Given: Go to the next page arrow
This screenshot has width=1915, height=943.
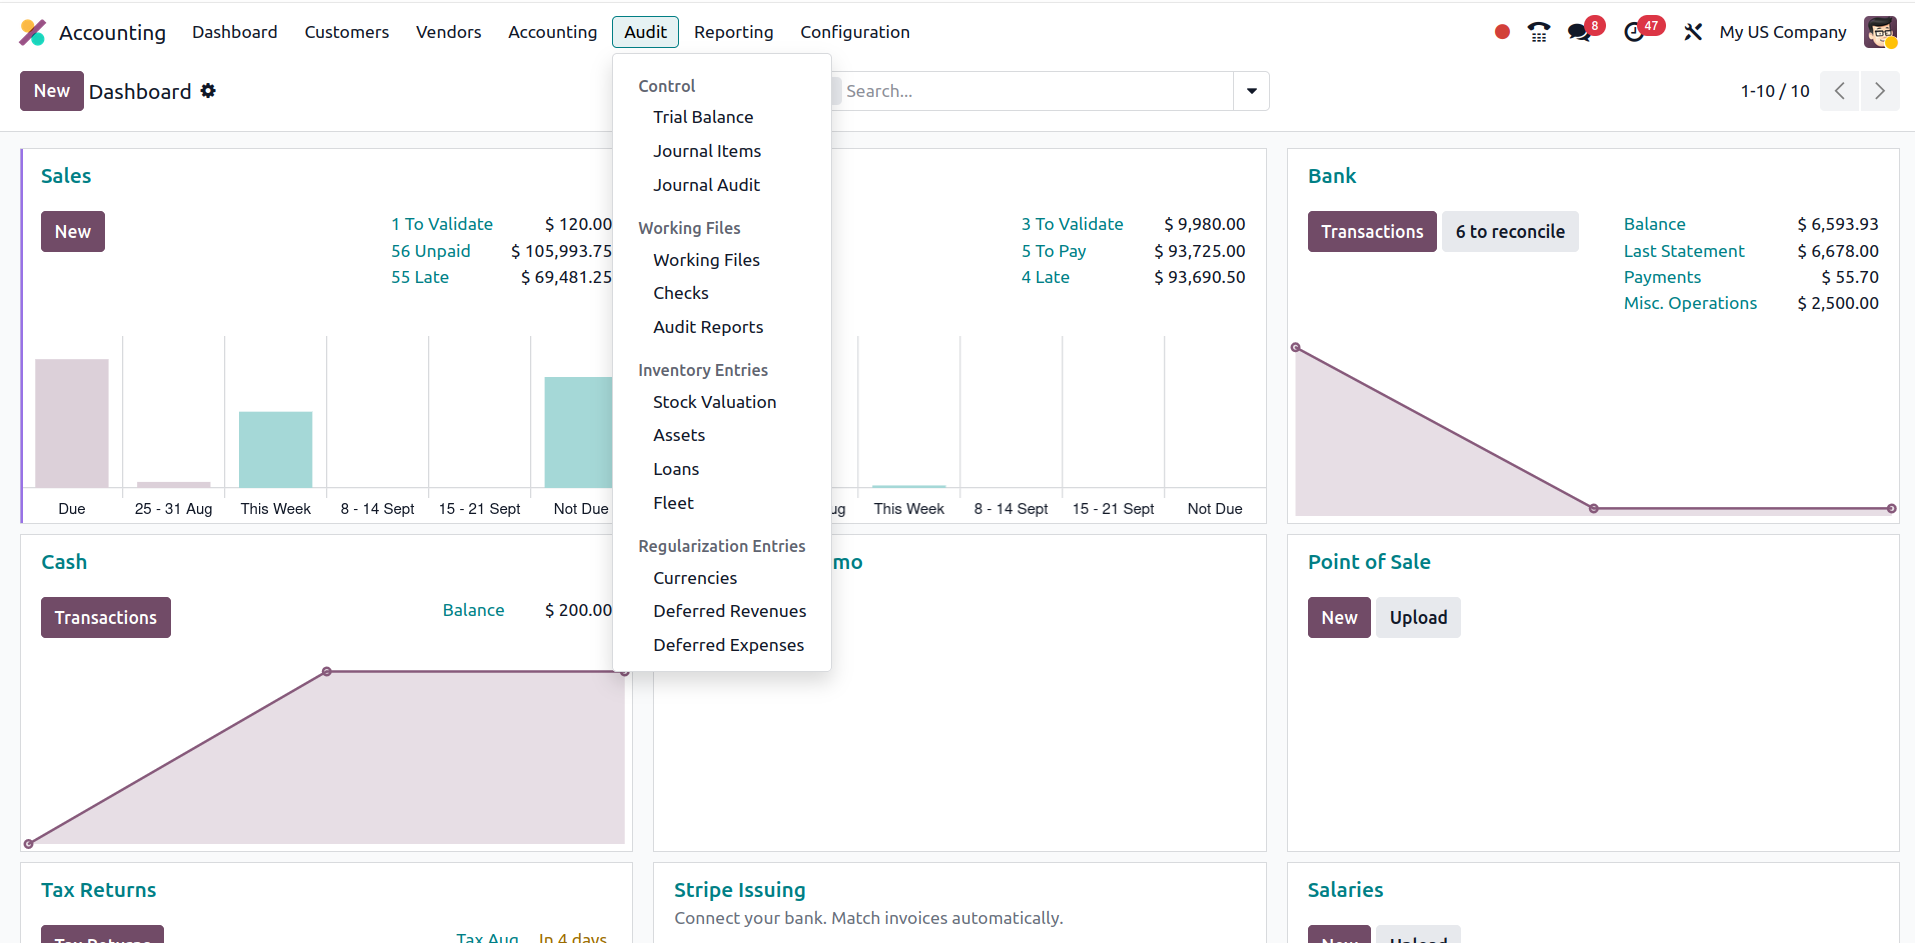Looking at the screenshot, I should pyautogui.click(x=1879, y=91).
